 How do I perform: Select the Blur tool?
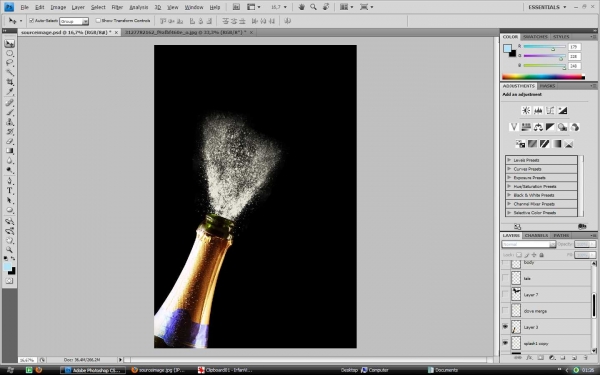[x=10, y=161]
